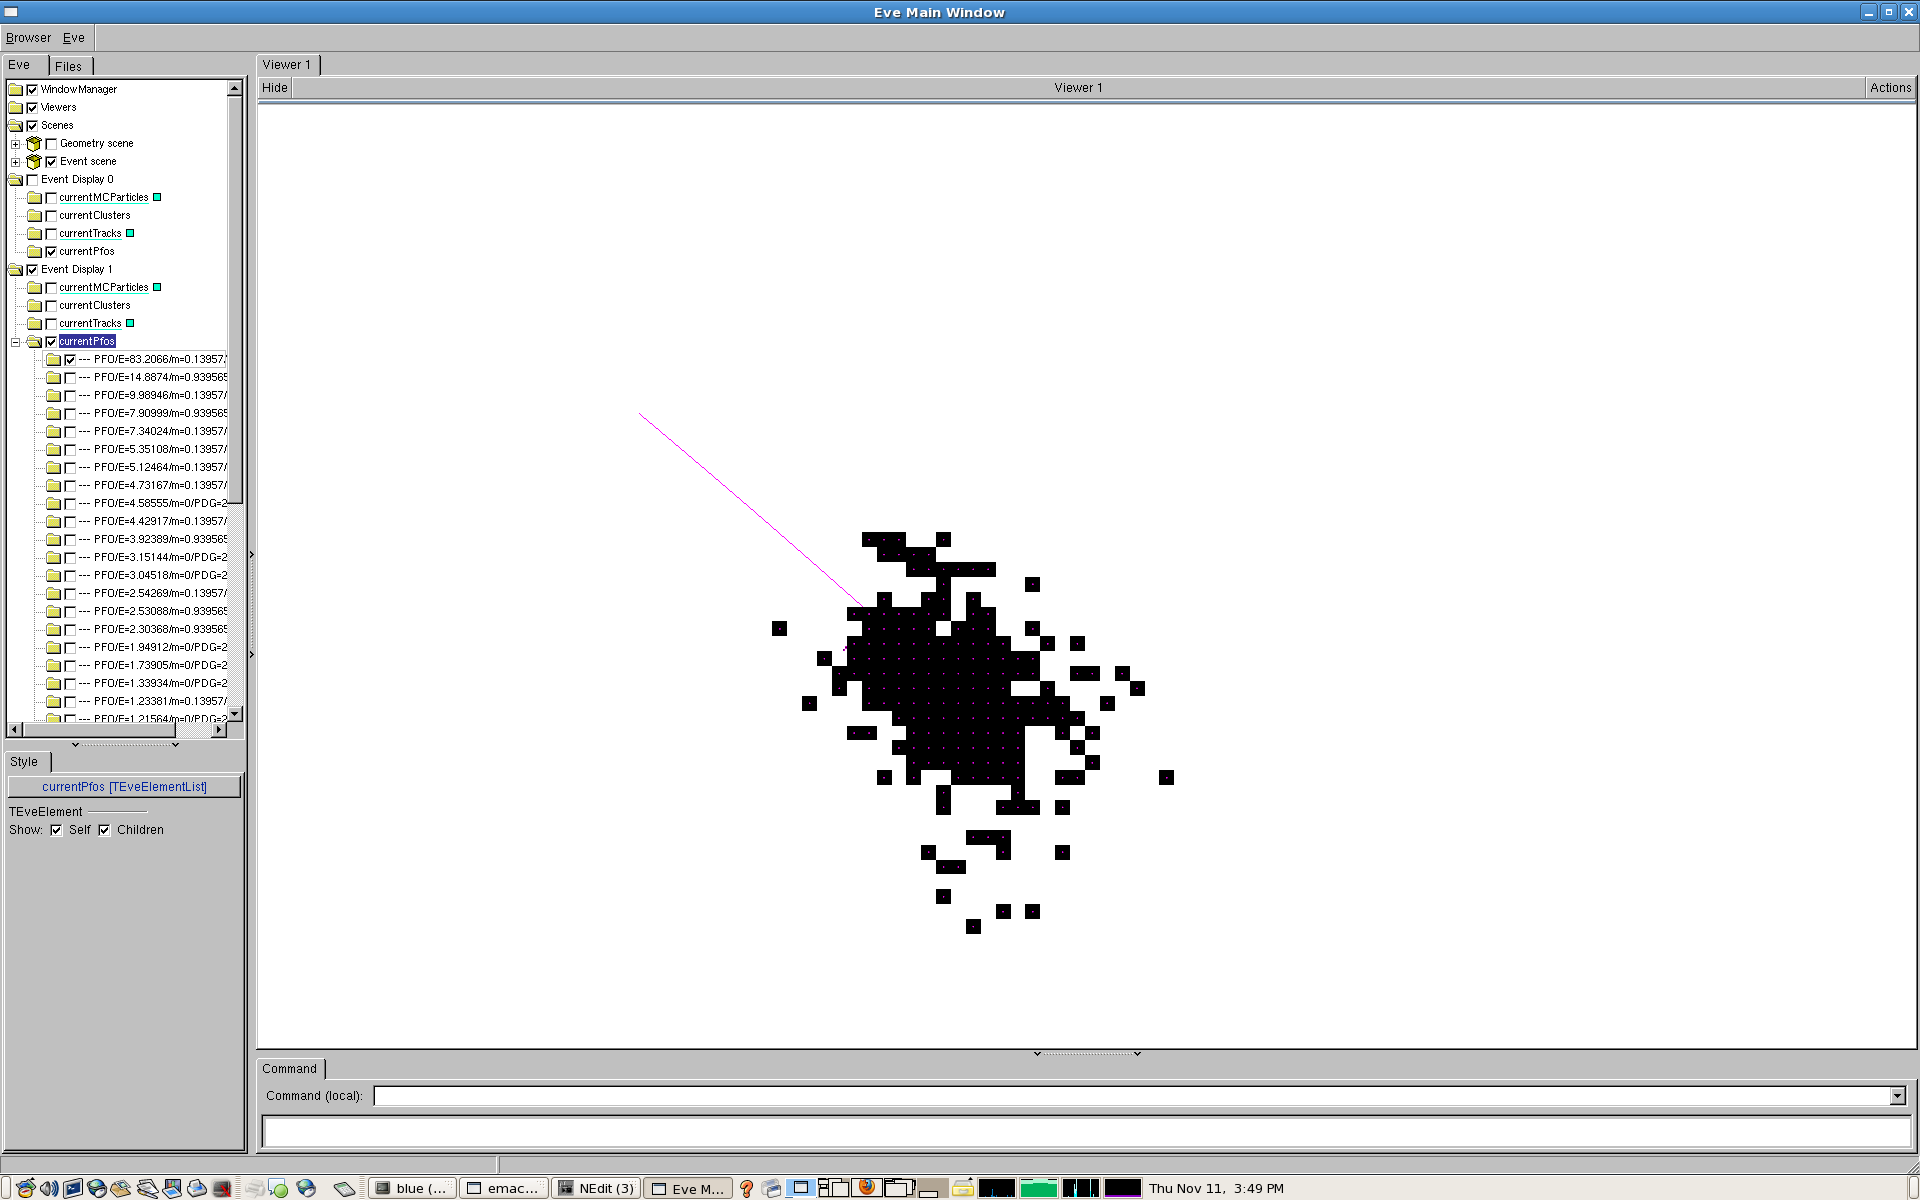Click the taskbar help question mark icon
This screenshot has width=1920, height=1200.
coord(746,1188)
